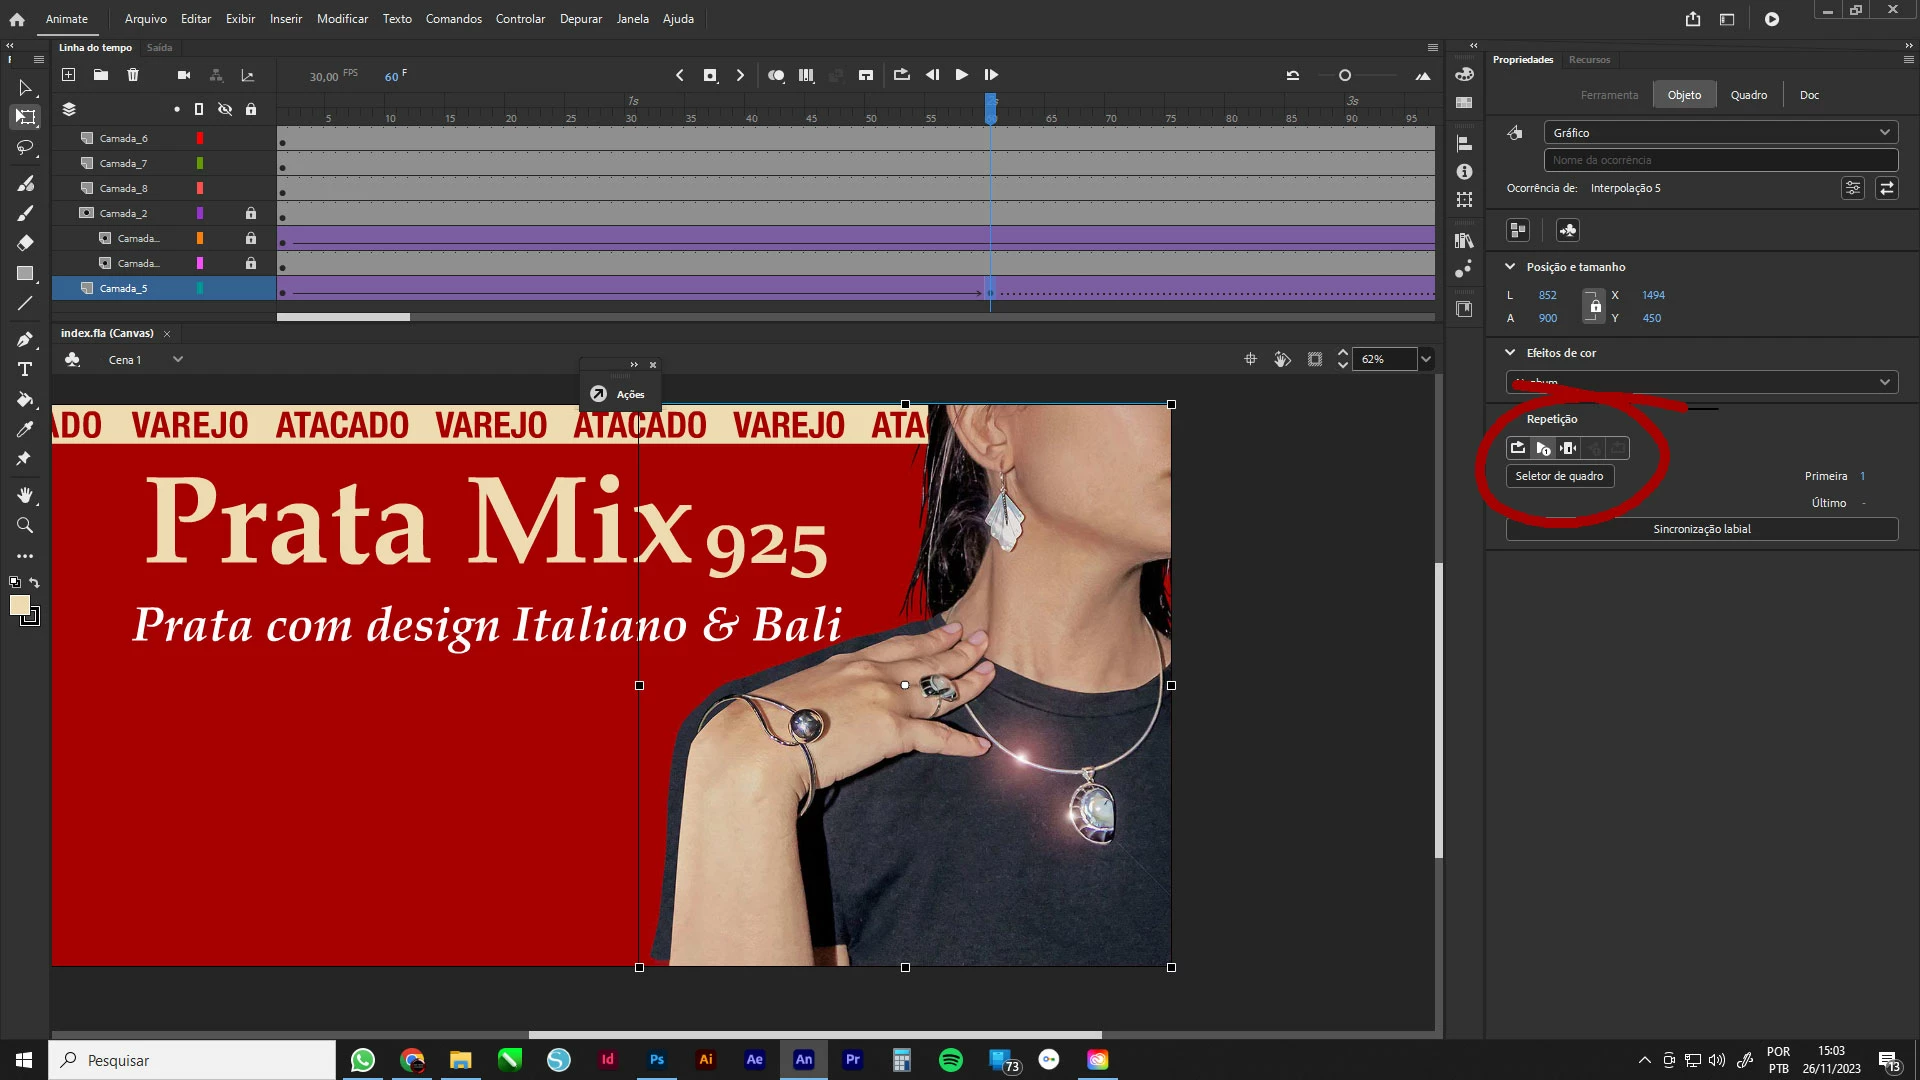Toggle the width-height link lock
The width and height of the screenshot is (1920, 1080).
point(1595,307)
